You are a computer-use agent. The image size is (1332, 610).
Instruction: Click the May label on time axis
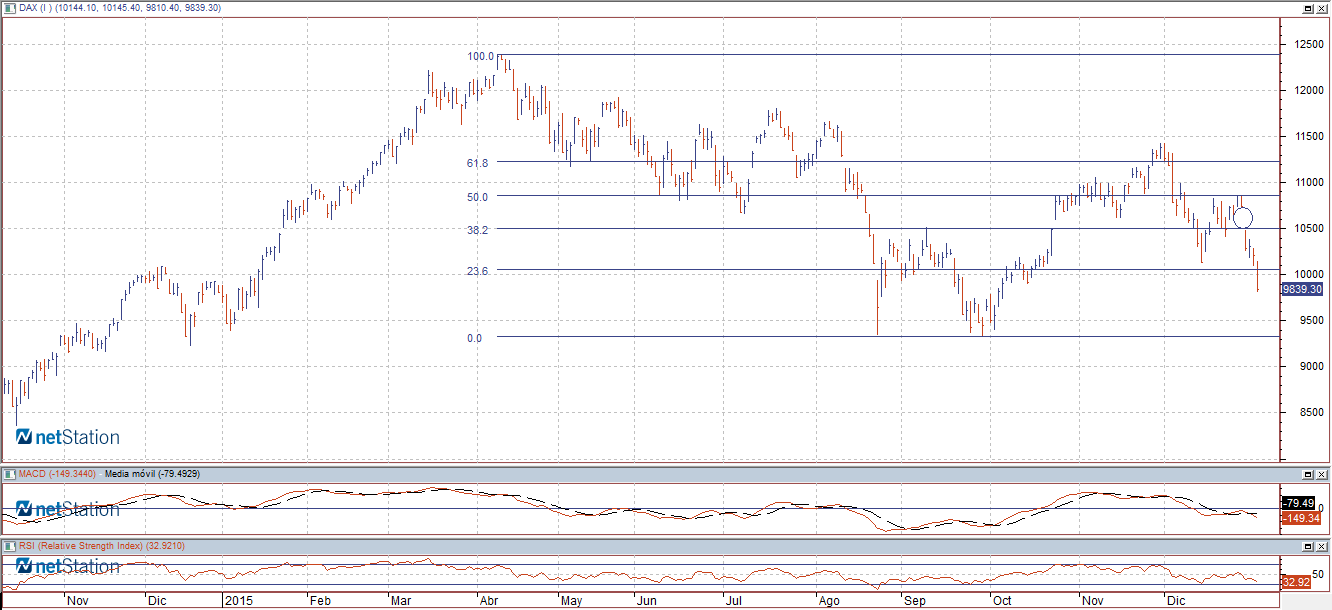pyautogui.click(x=571, y=602)
